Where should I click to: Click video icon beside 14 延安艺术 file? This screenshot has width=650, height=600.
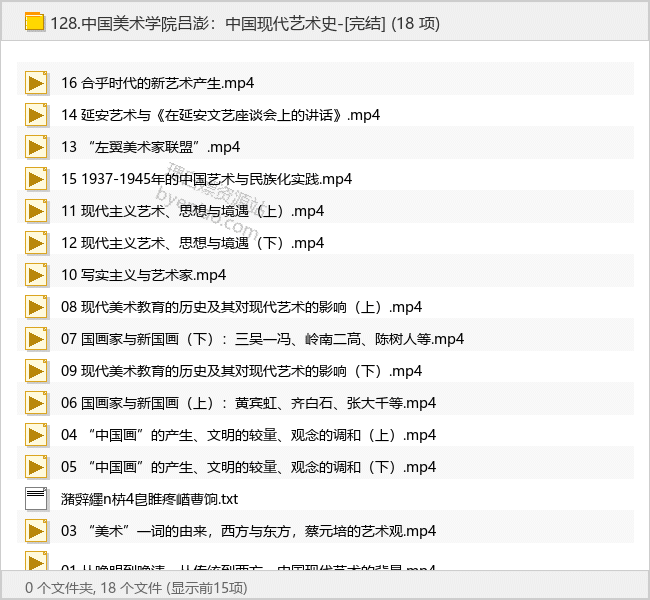pyautogui.click(x=37, y=115)
